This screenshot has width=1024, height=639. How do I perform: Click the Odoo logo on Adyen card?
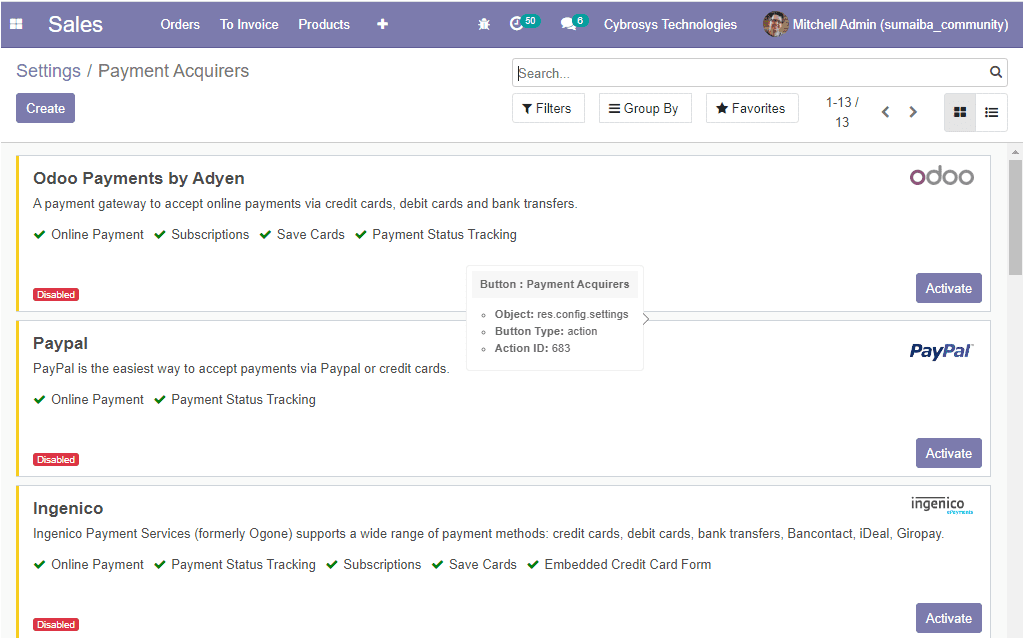pos(942,176)
